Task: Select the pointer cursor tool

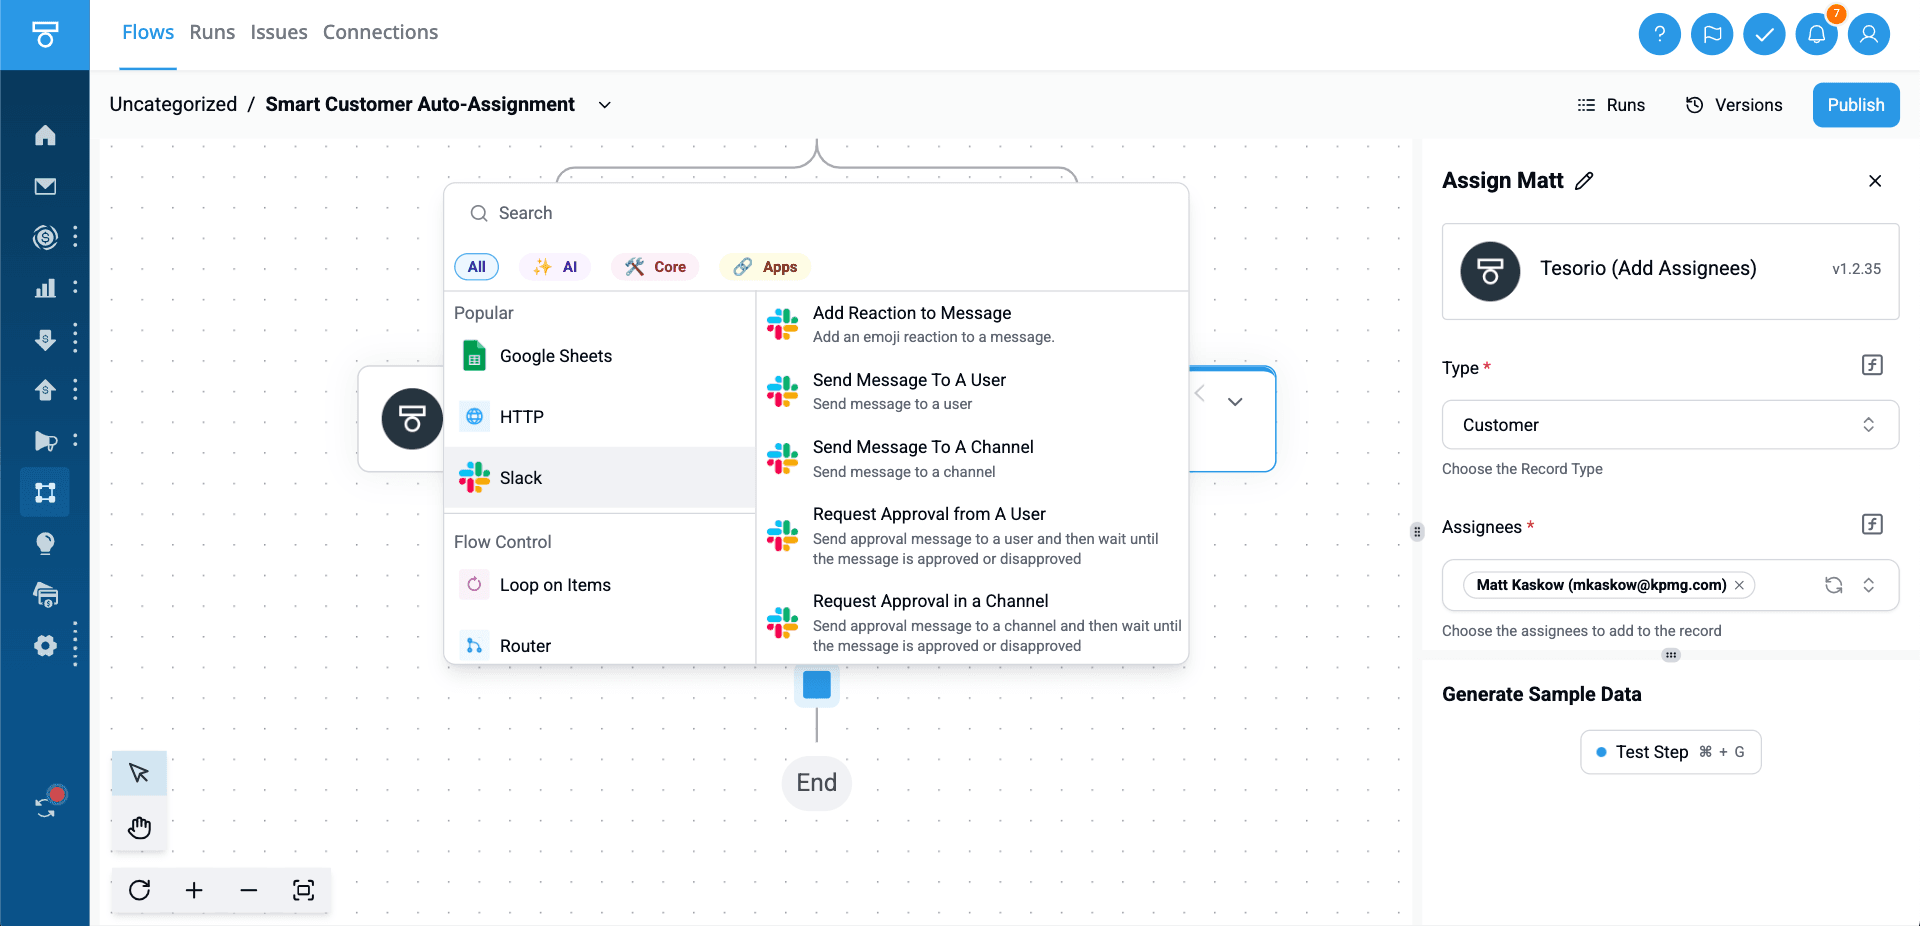Action: (x=139, y=773)
